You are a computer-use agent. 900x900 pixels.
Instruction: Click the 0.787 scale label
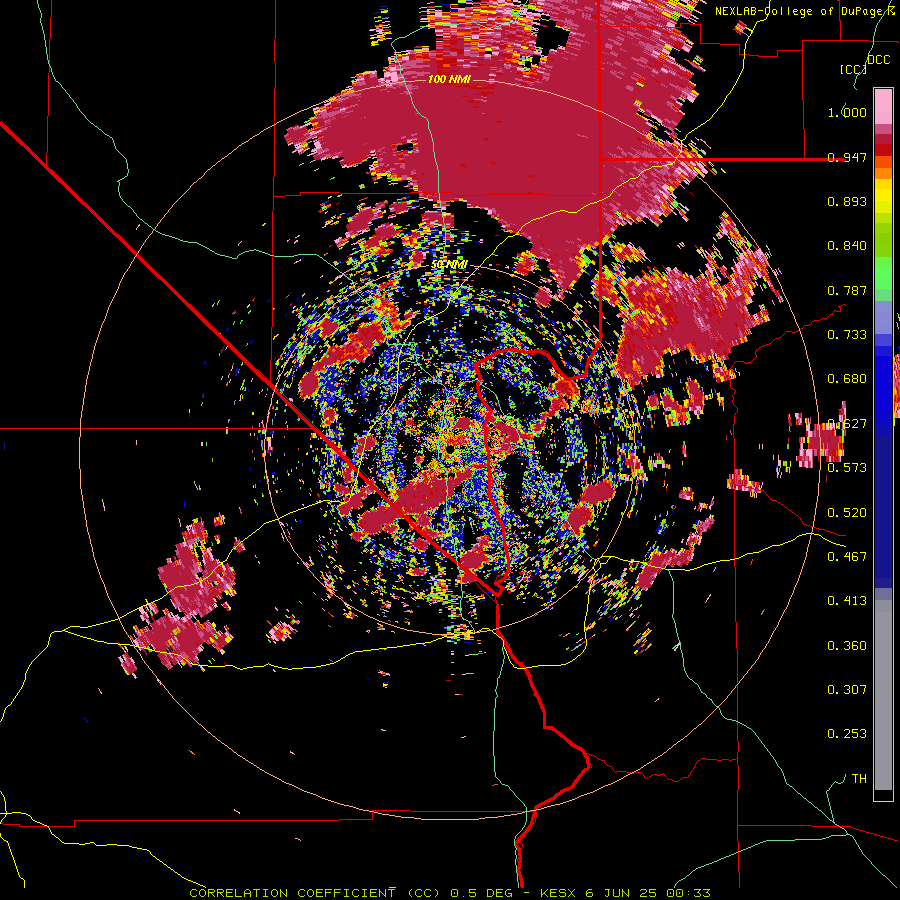click(847, 290)
